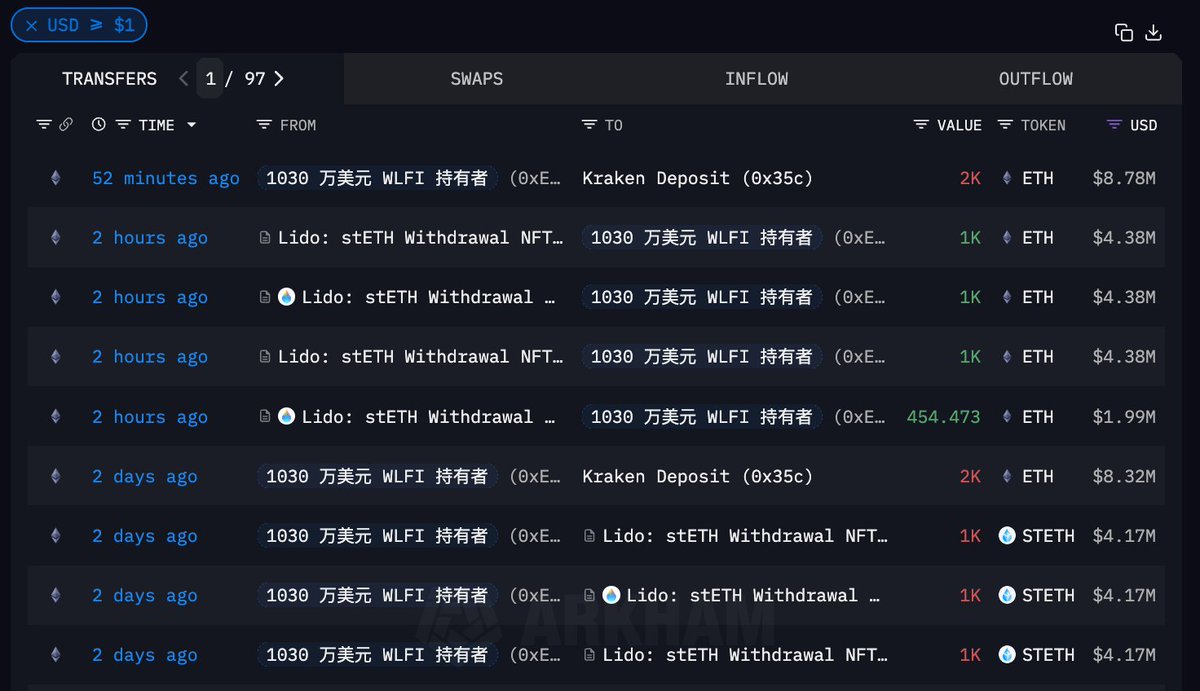Image resolution: width=1200 pixels, height=691 pixels.
Task: Open the TO column filter
Action: tap(589, 125)
